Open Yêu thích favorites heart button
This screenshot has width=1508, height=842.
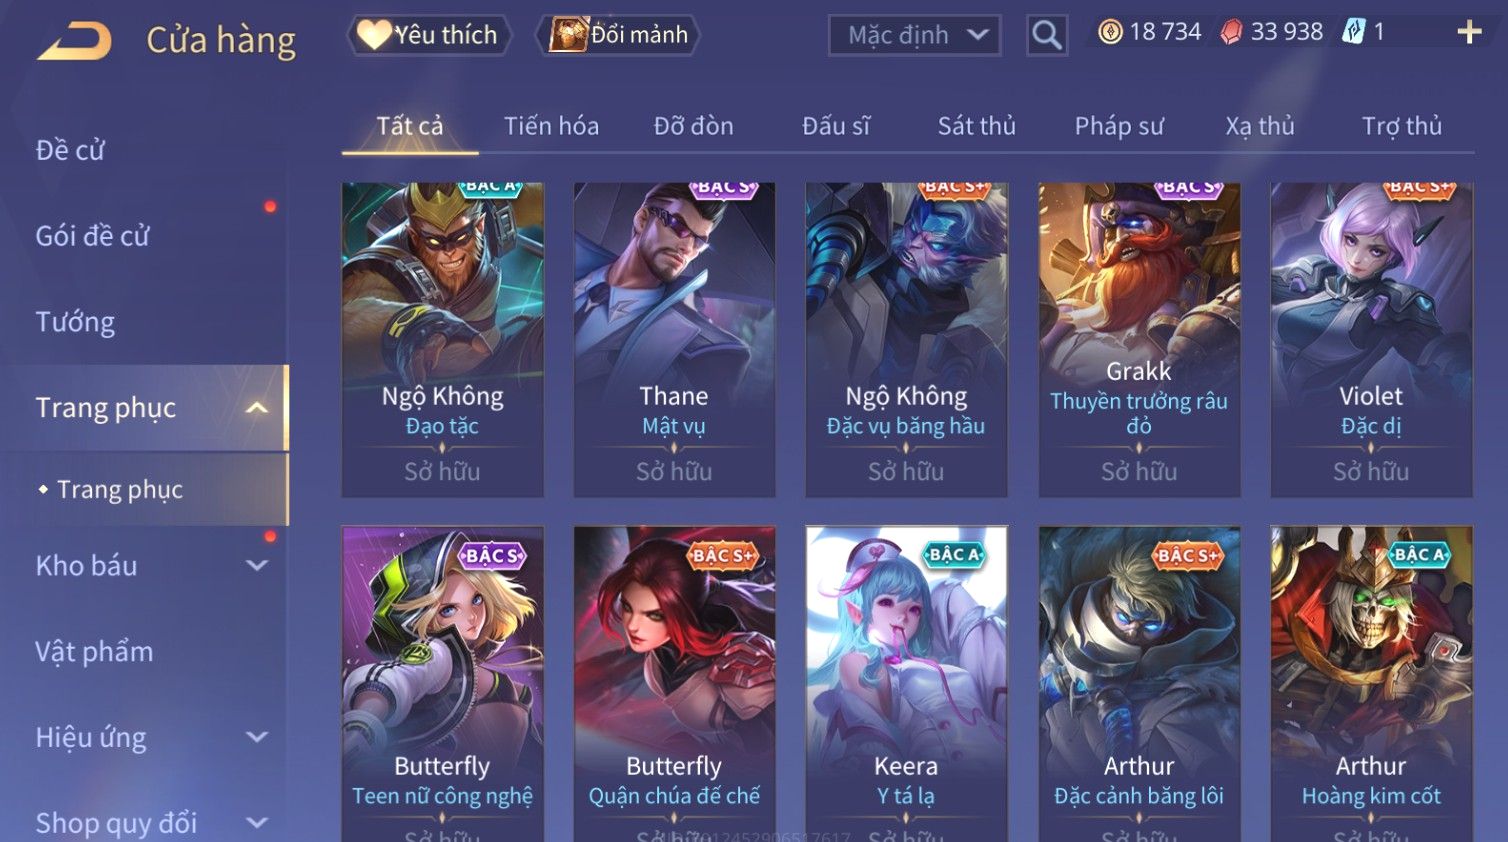pos(430,35)
